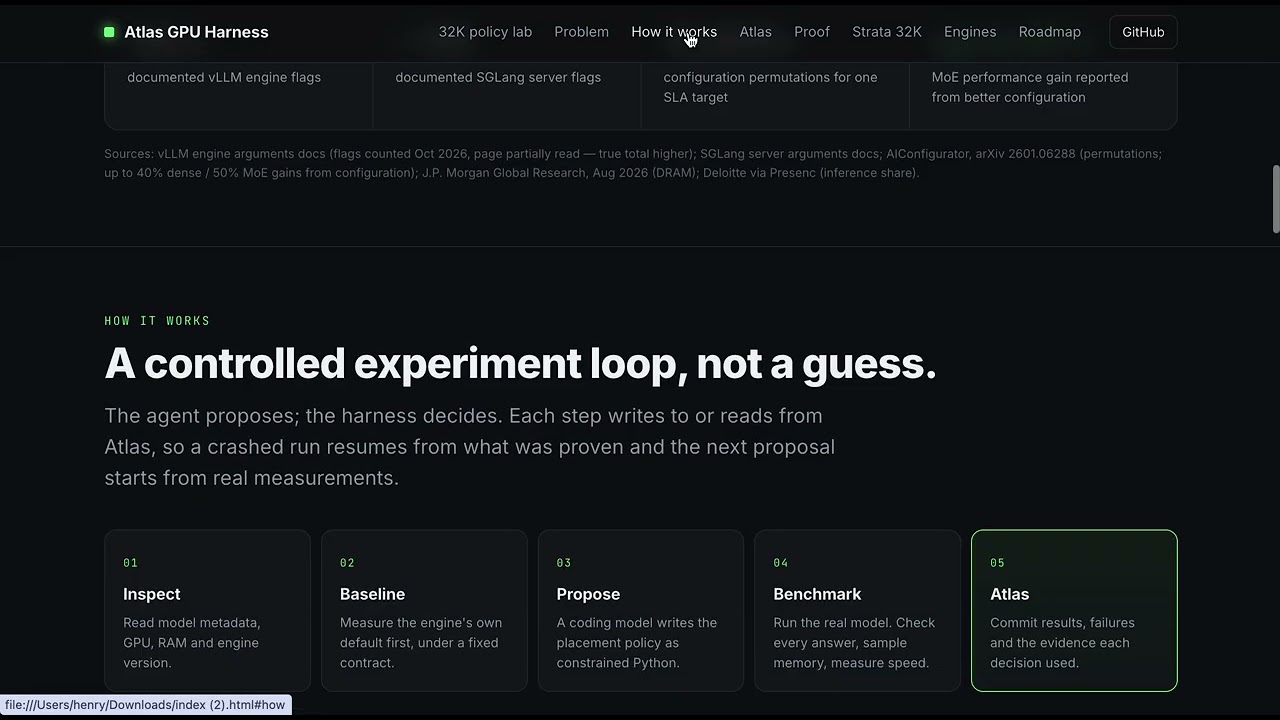Open the Roadmap nav link
This screenshot has width=1280, height=720.
[x=1050, y=32]
